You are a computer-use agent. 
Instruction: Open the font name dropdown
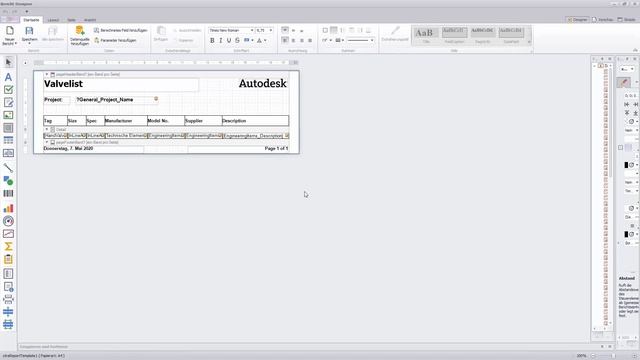[252, 30]
